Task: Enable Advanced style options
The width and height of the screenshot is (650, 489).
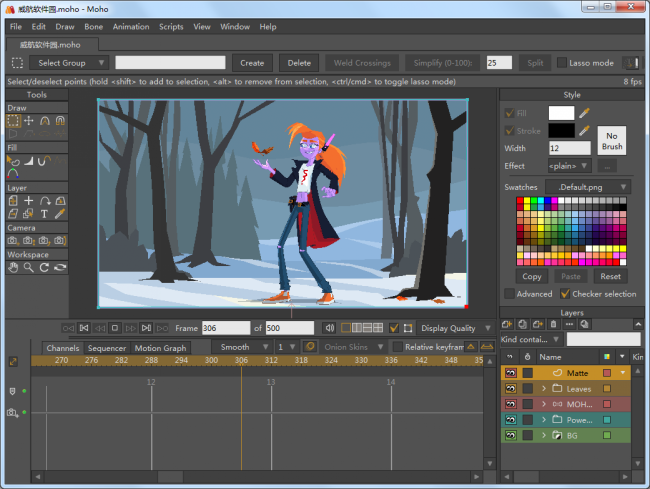Action: click(x=509, y=294)
